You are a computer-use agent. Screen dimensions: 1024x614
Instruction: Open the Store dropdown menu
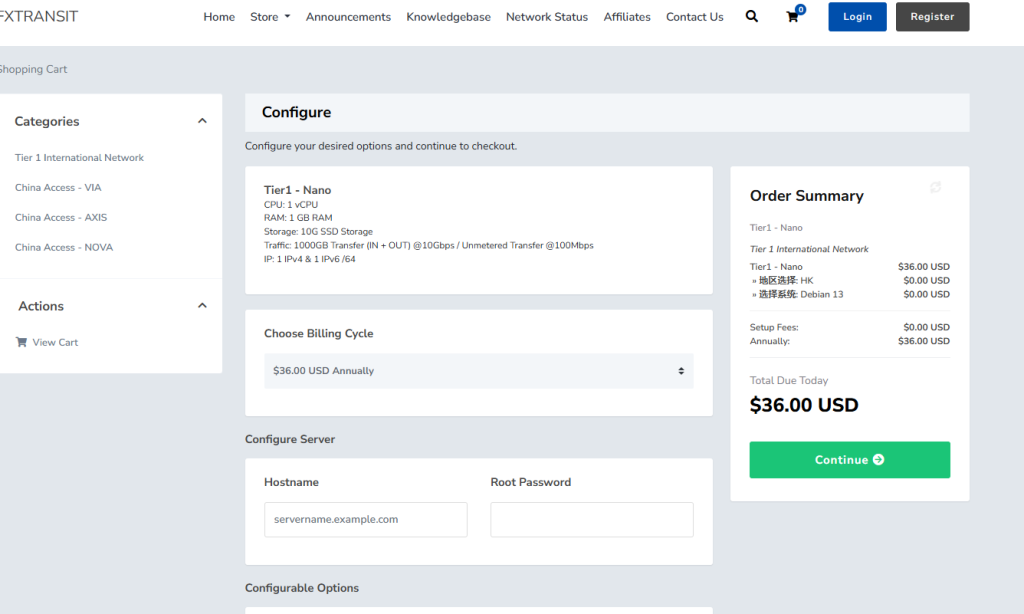[270, 17]
